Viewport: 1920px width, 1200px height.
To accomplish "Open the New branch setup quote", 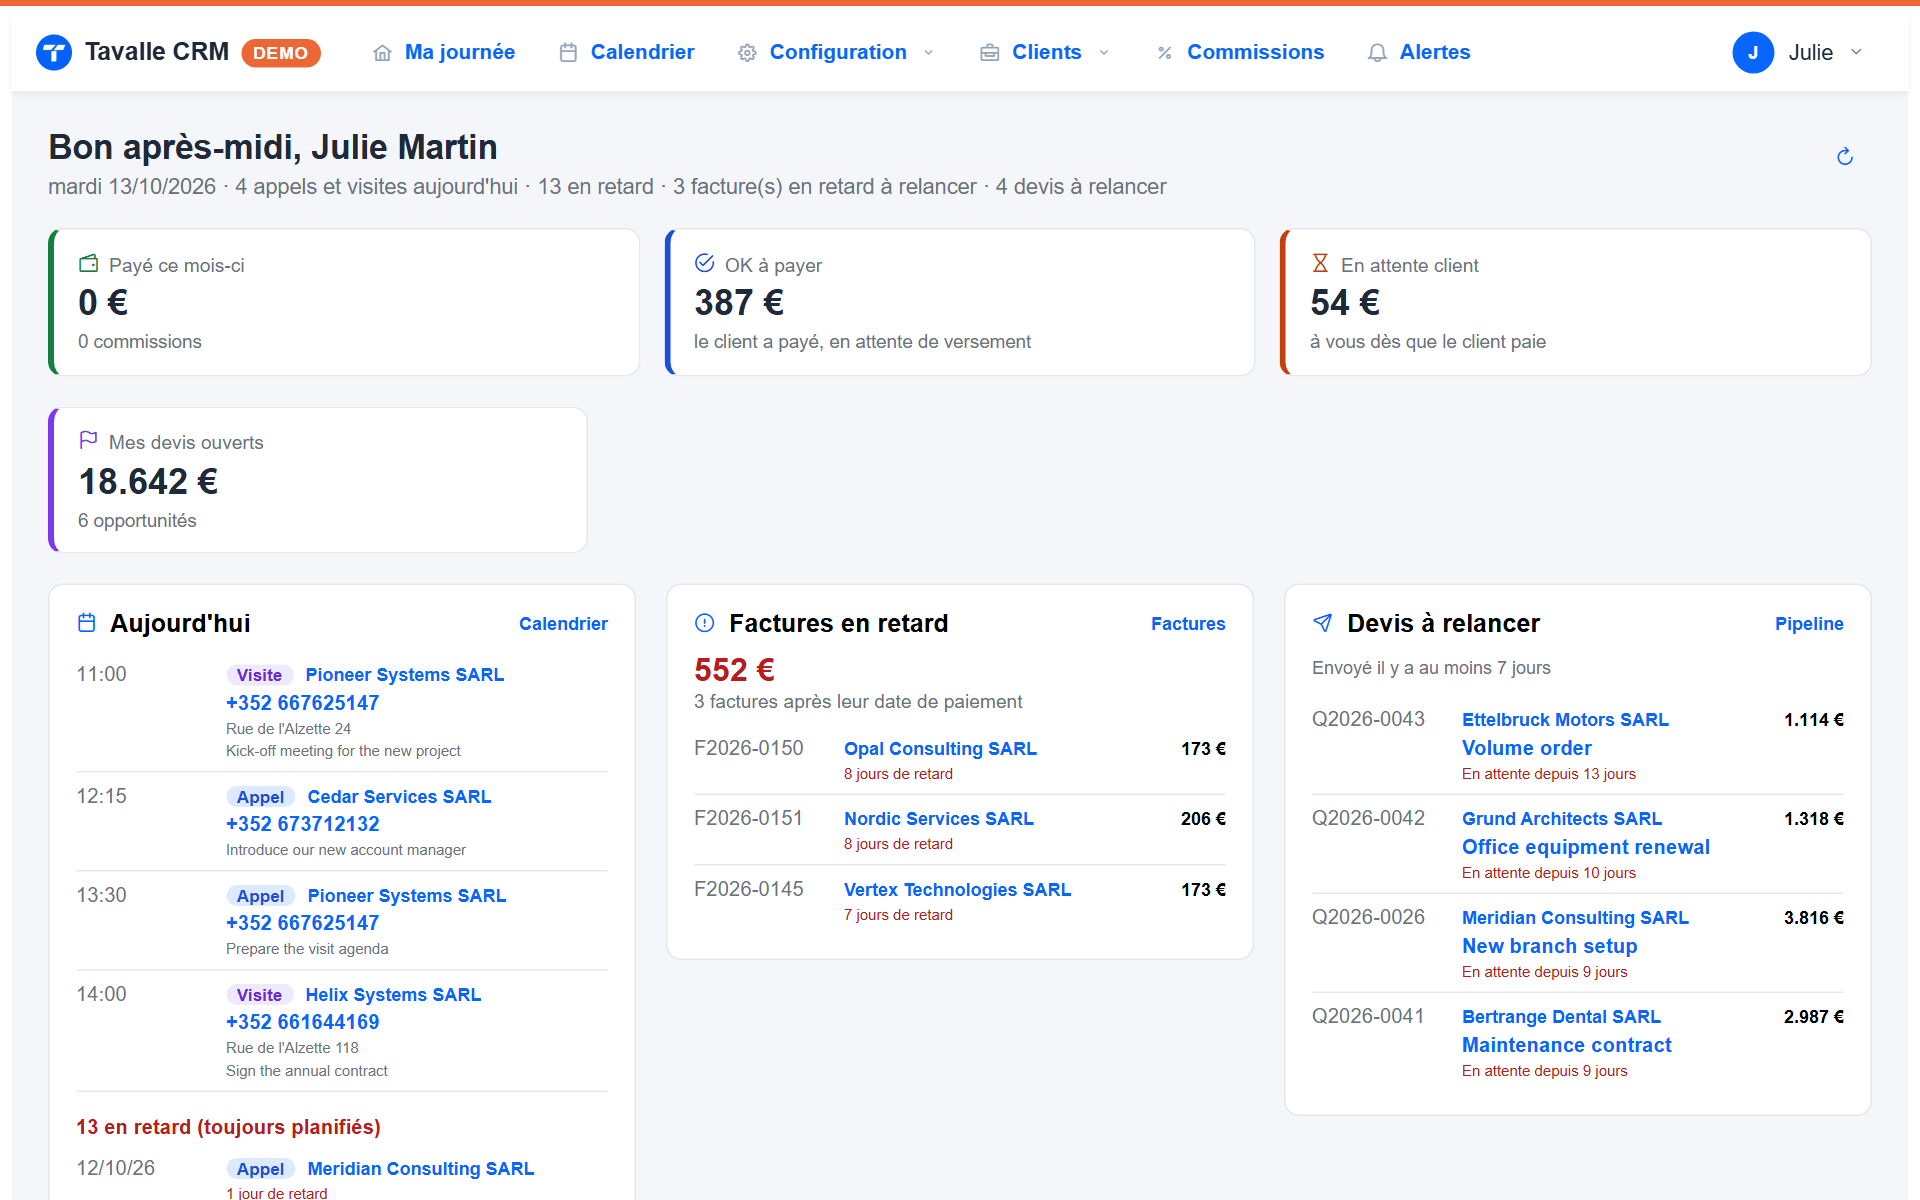I will (1549, 946).
